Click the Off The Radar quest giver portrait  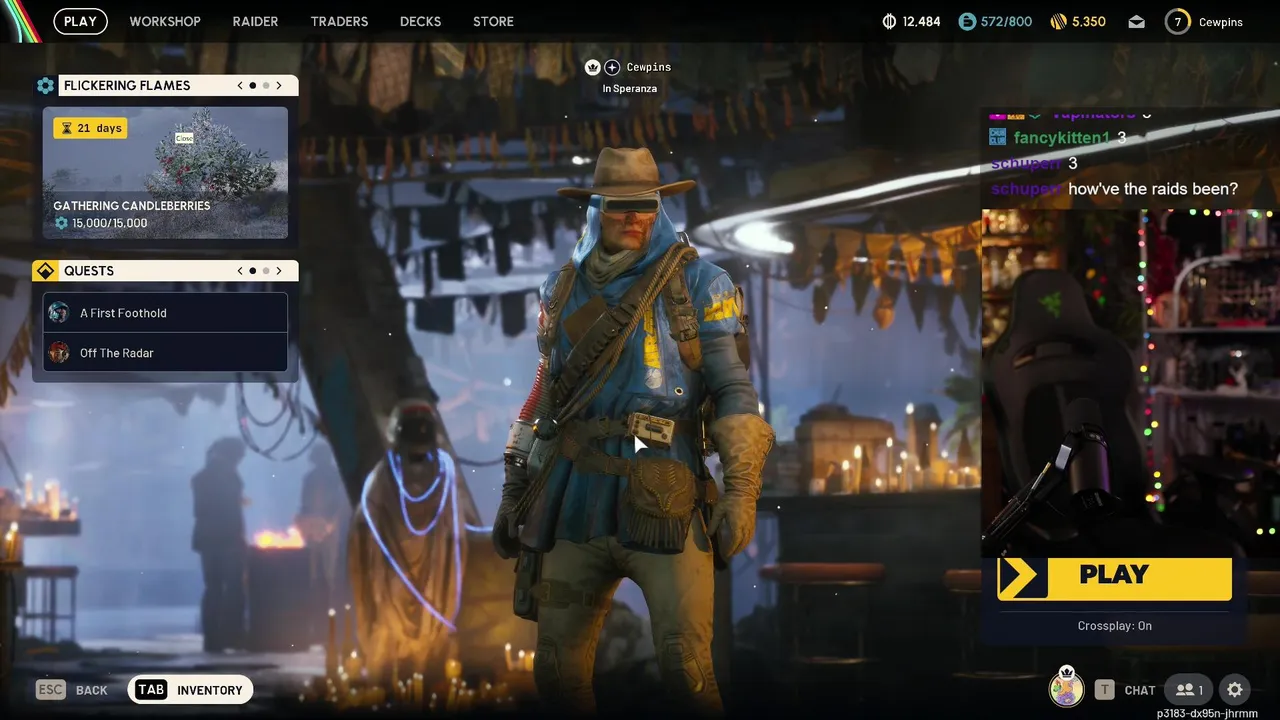pyautogui.click(x=59, y=352)
